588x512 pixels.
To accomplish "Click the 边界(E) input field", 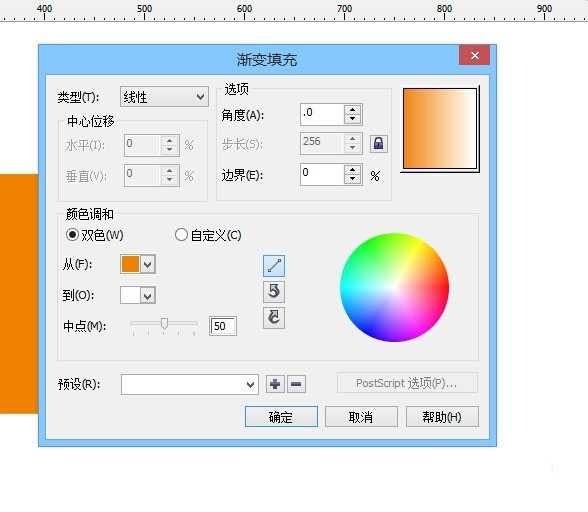I will coord(322,174).
